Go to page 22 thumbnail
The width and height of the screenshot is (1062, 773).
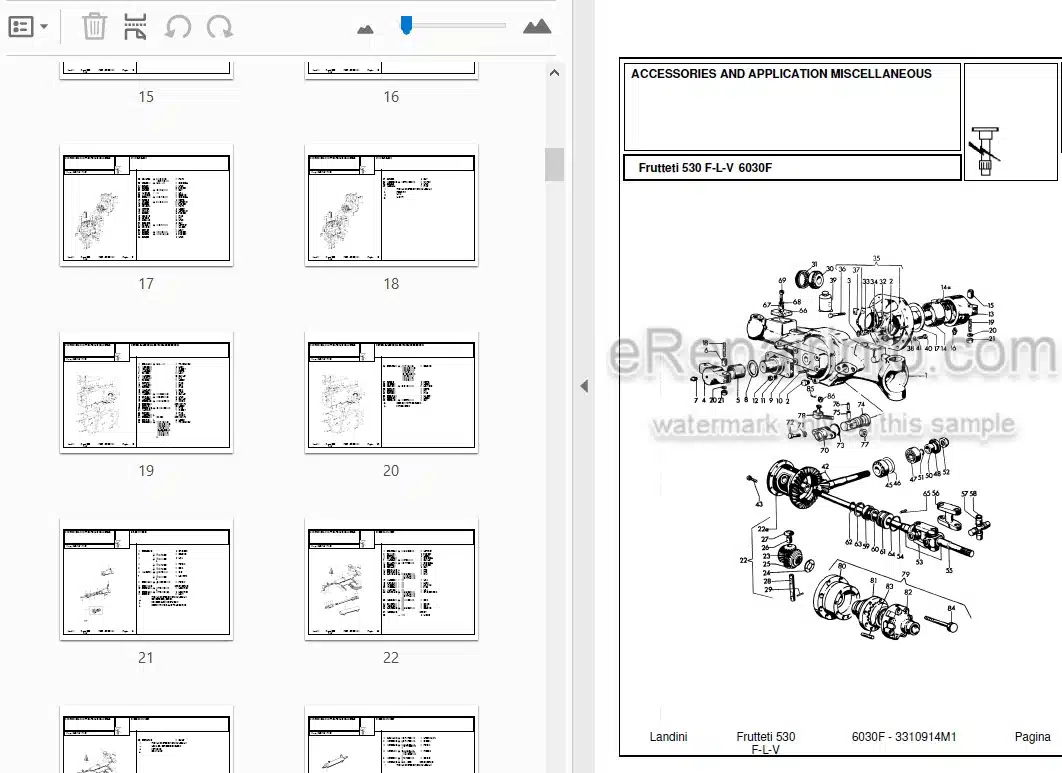coord(391,579)
